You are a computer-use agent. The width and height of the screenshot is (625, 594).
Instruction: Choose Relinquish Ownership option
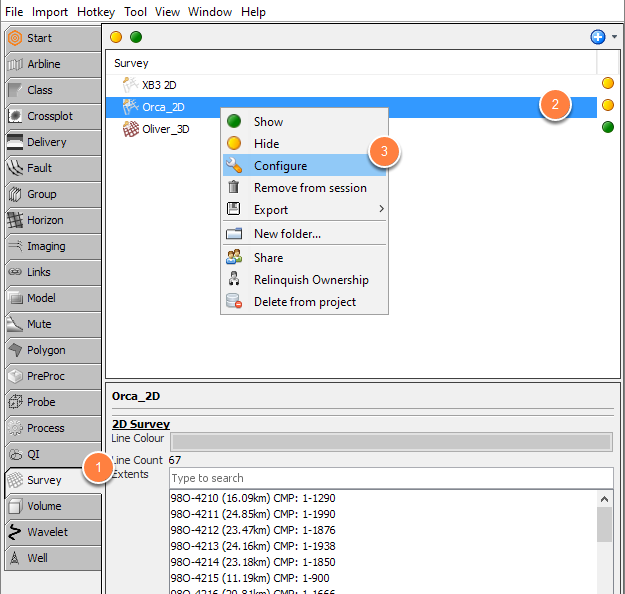[304, 280]
